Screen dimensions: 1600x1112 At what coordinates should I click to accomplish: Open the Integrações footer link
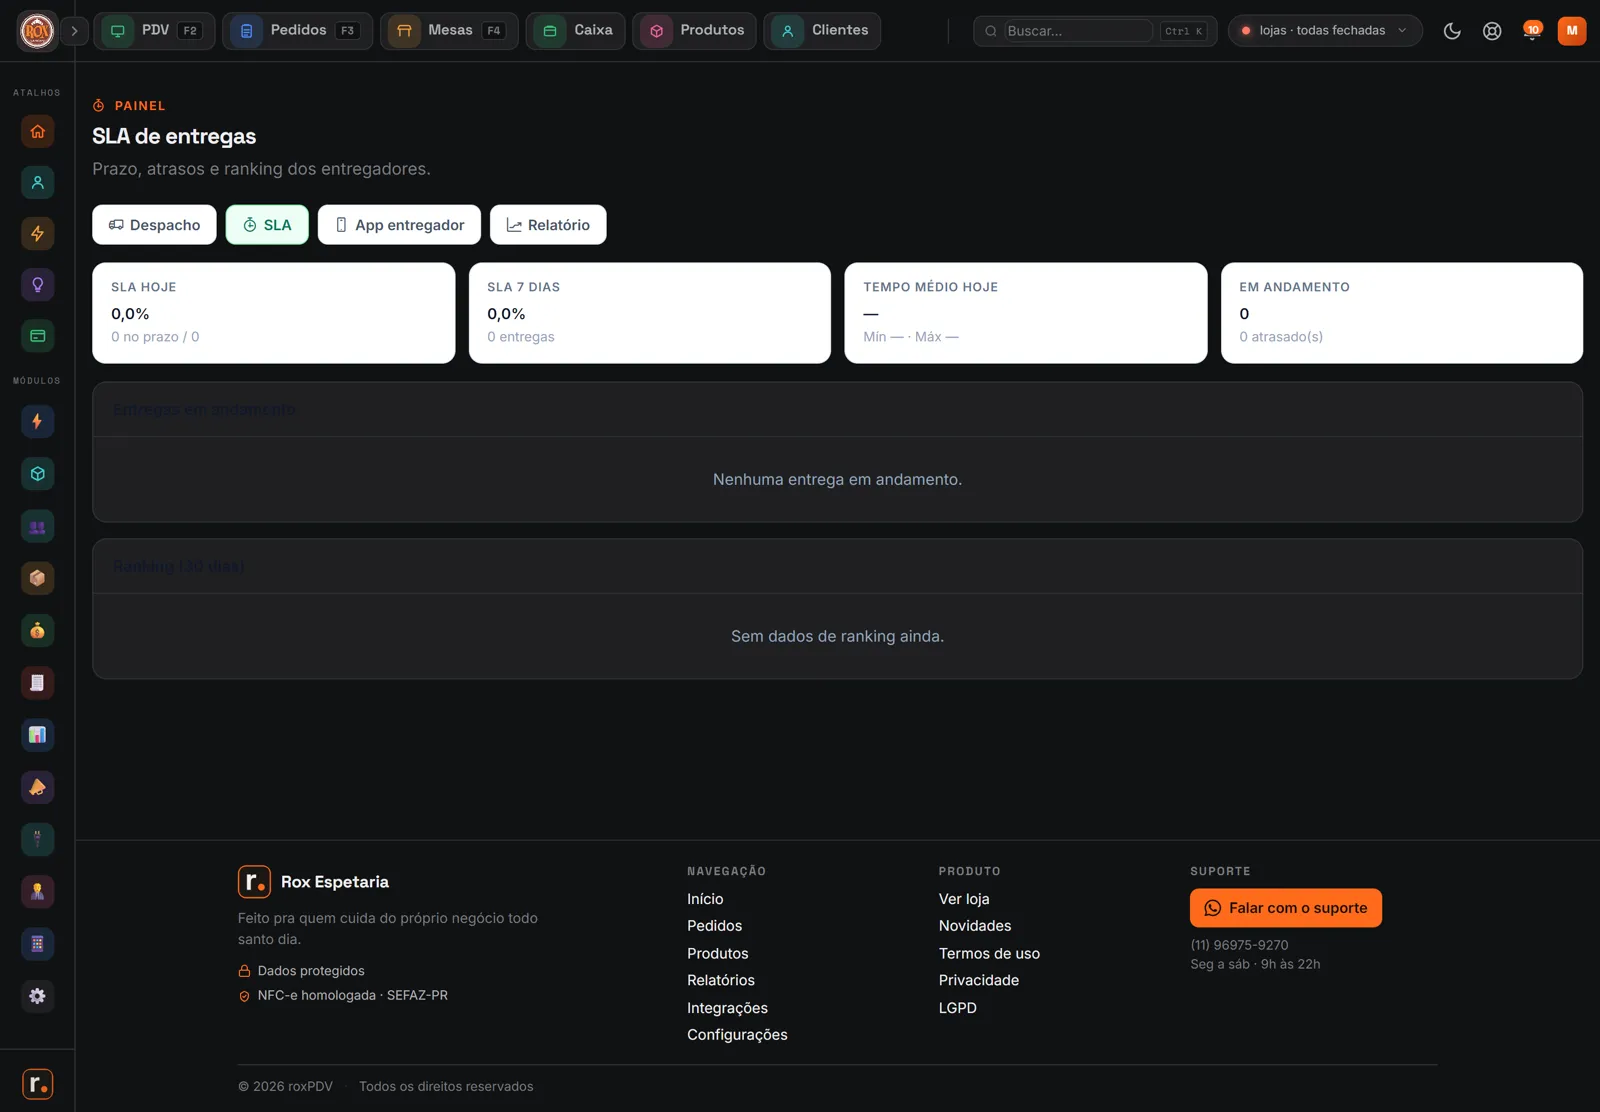click(727, 1008)
